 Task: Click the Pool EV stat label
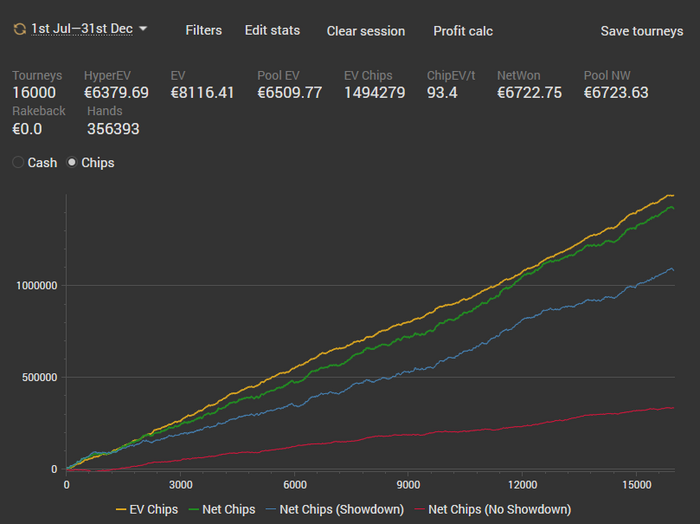[x=278, y=75]
